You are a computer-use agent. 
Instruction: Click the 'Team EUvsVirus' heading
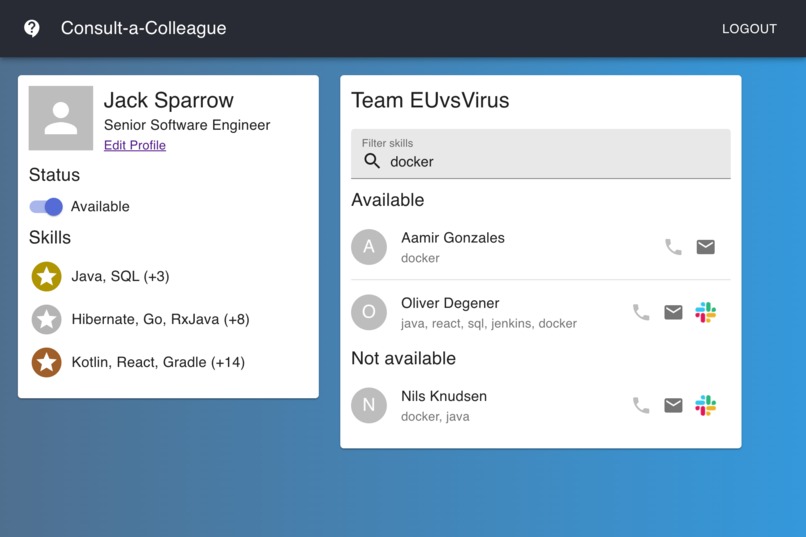(430, 100)
